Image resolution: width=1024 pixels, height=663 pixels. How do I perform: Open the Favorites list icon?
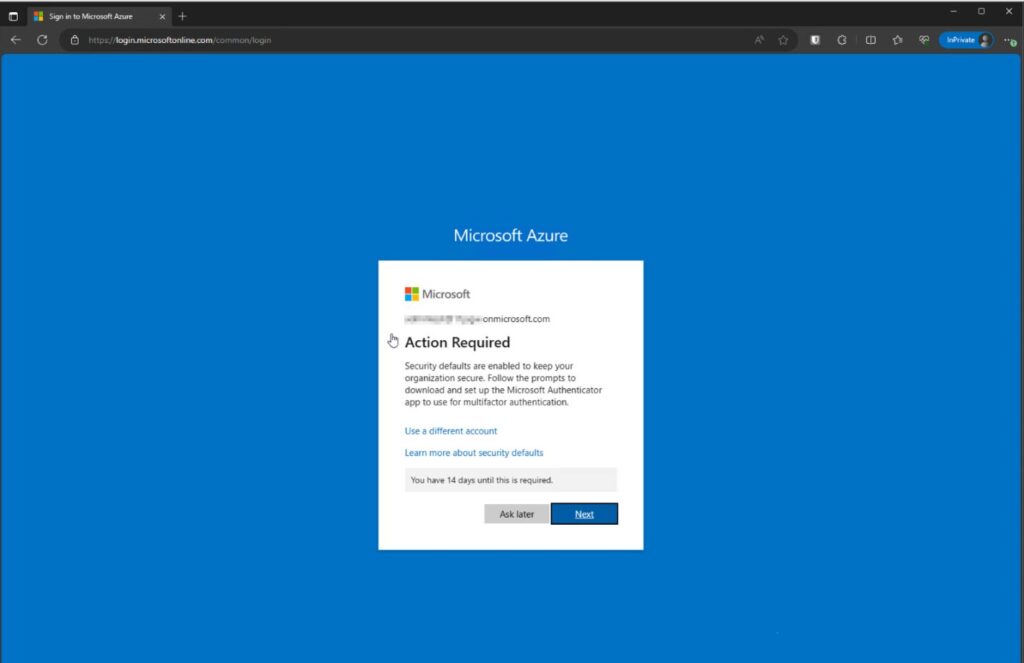(897, 40)
